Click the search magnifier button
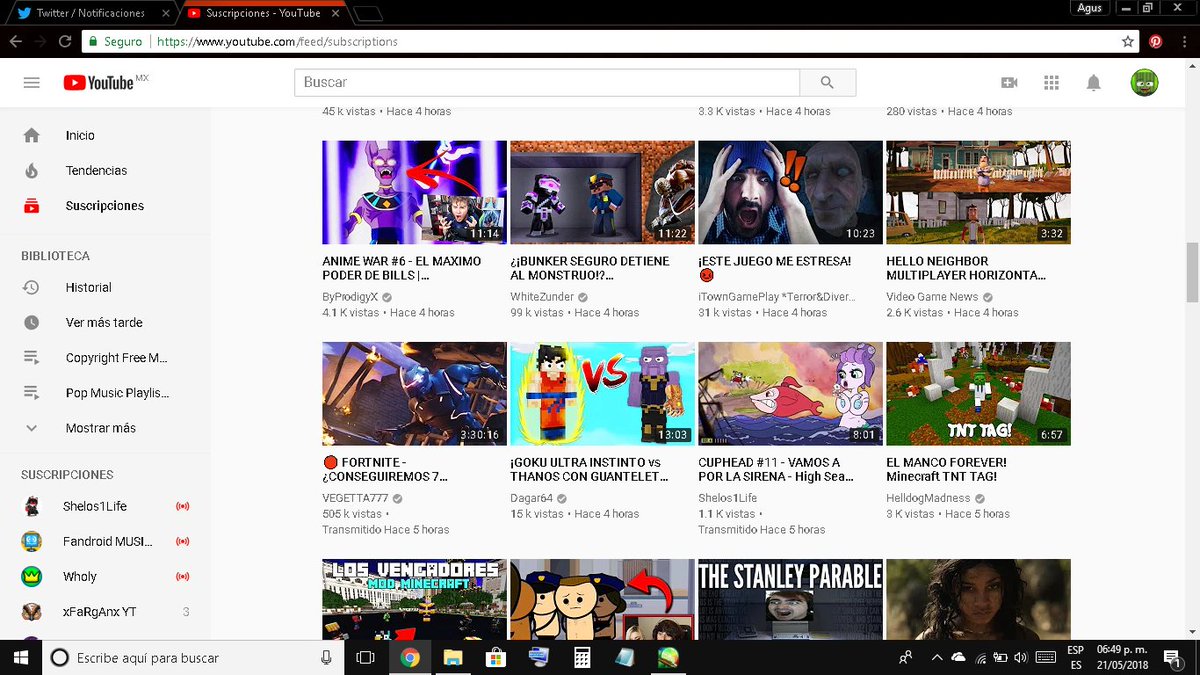 click(827, 82)
